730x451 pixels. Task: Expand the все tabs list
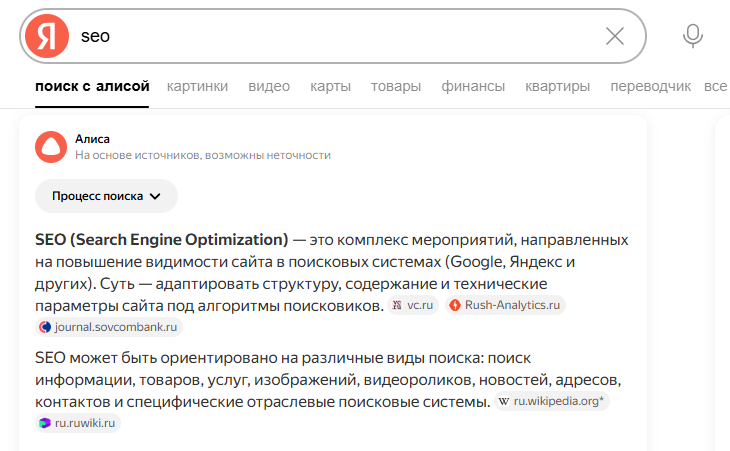point(715,86)
